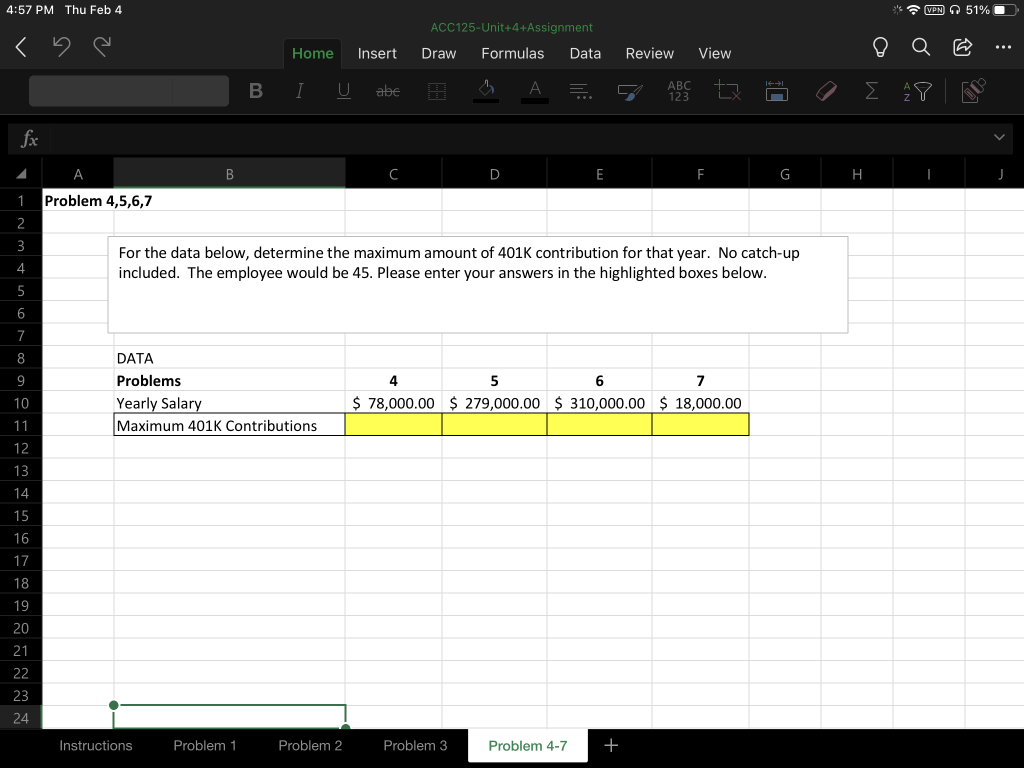Open the Tell Me lightbulb

point(880,47)
